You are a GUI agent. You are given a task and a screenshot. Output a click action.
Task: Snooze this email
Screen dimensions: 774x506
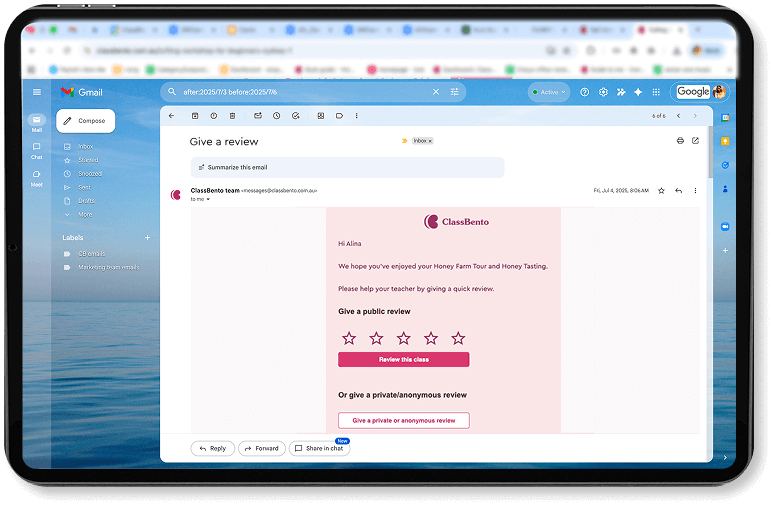tap(276, 116)
